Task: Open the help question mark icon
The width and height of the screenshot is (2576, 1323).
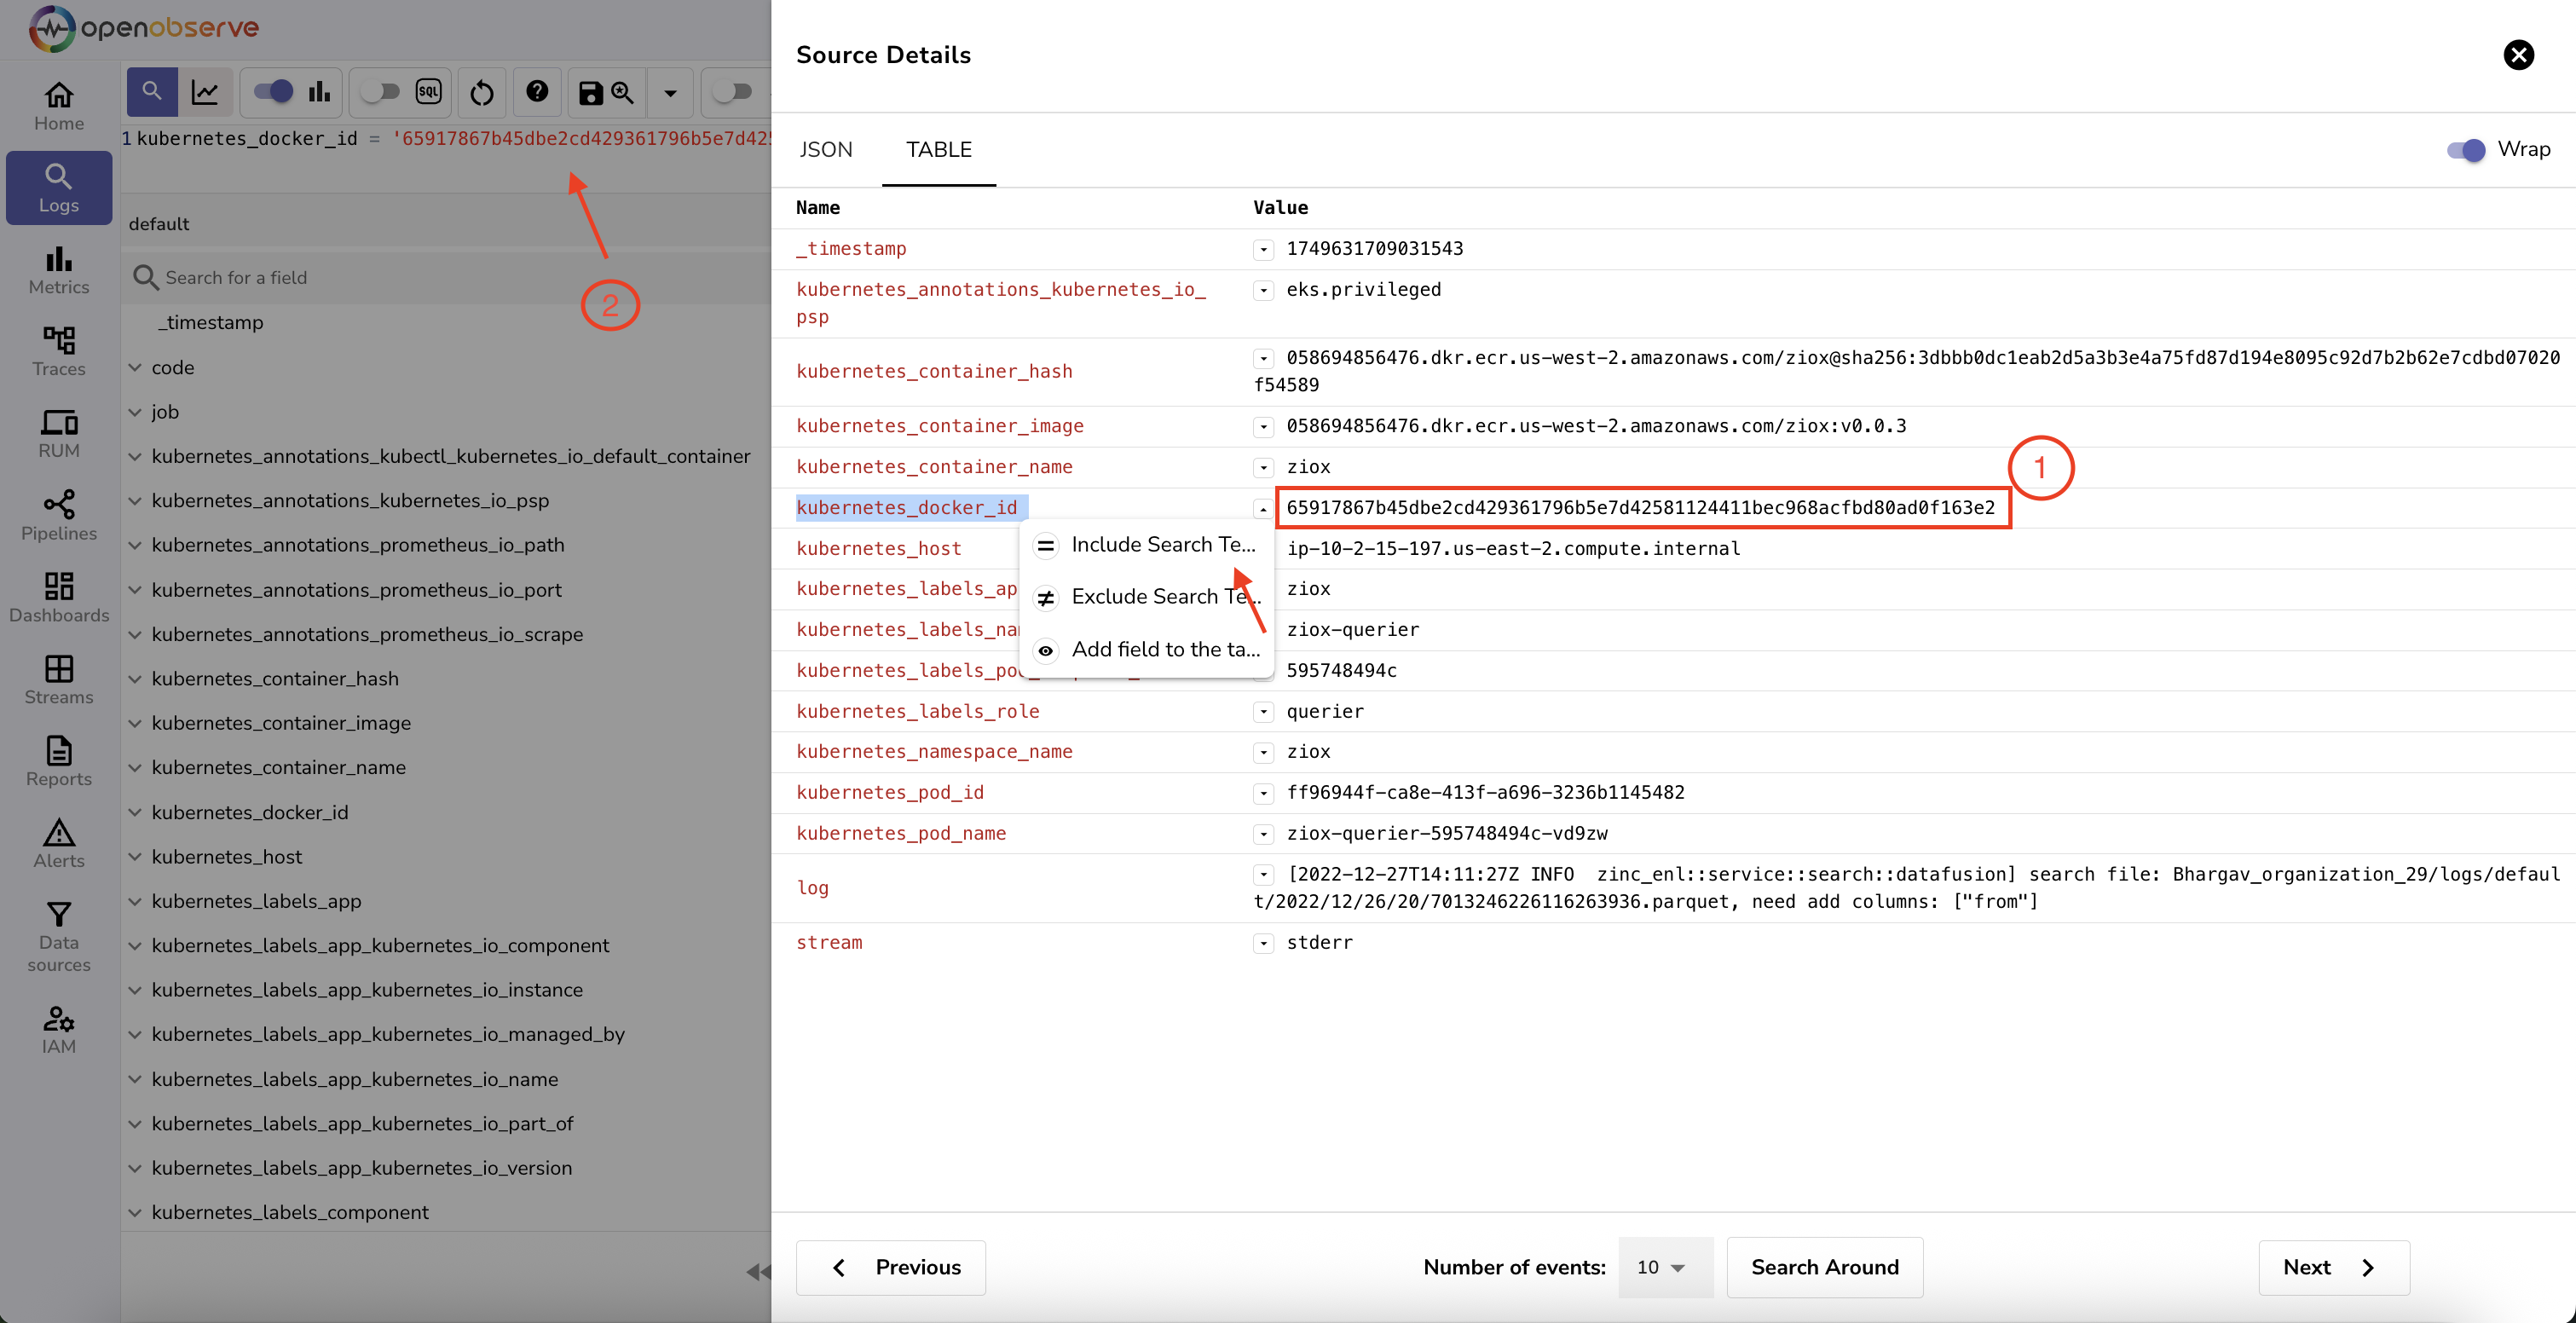Action: coord(537,92)
